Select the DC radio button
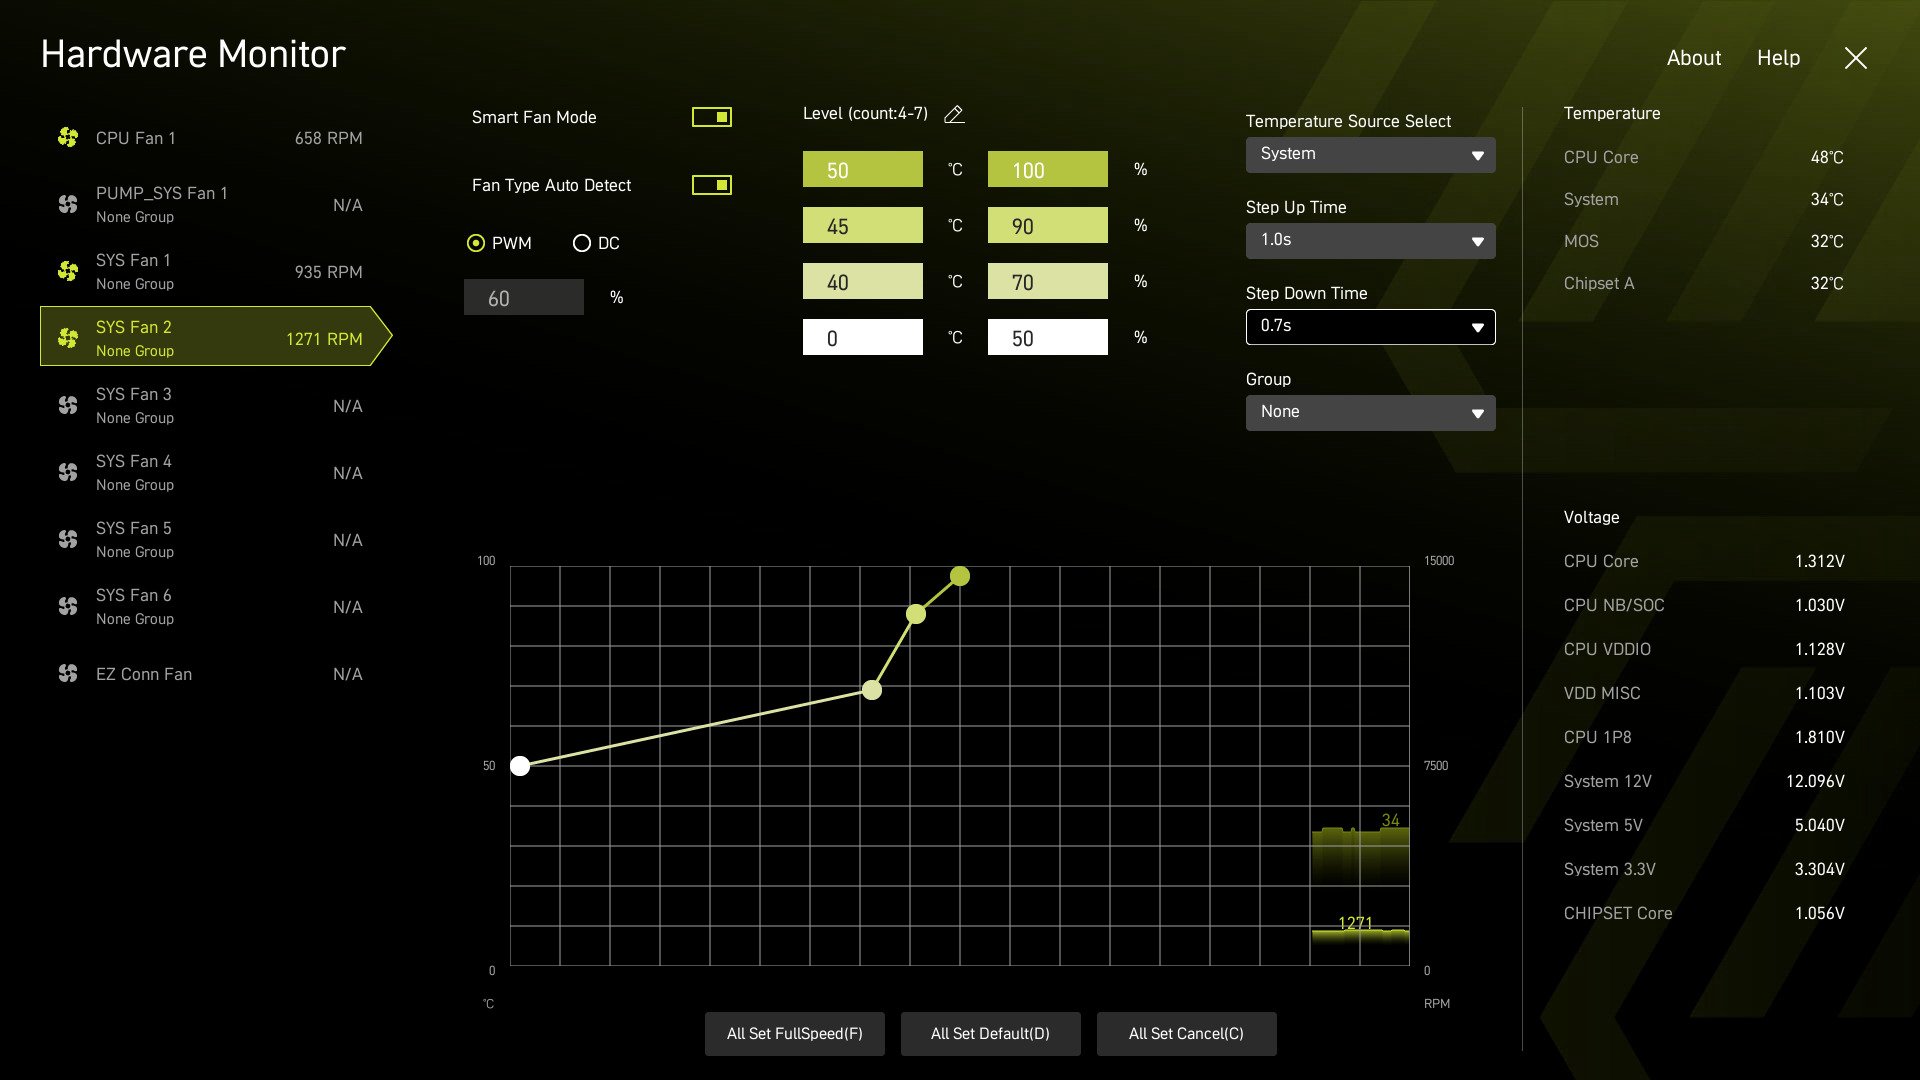This screenshot has height=1080, width=1920. (582, 244)
